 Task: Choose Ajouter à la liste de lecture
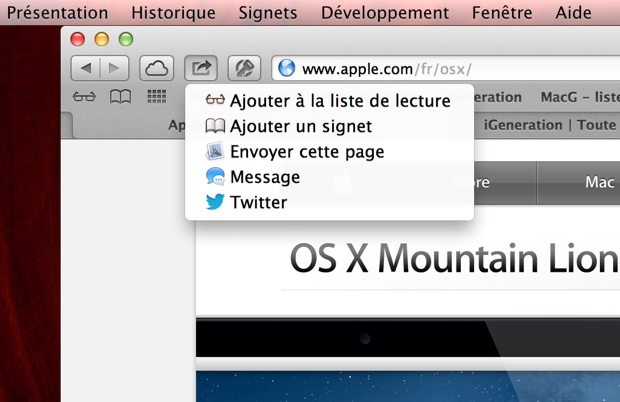[329, 101]
